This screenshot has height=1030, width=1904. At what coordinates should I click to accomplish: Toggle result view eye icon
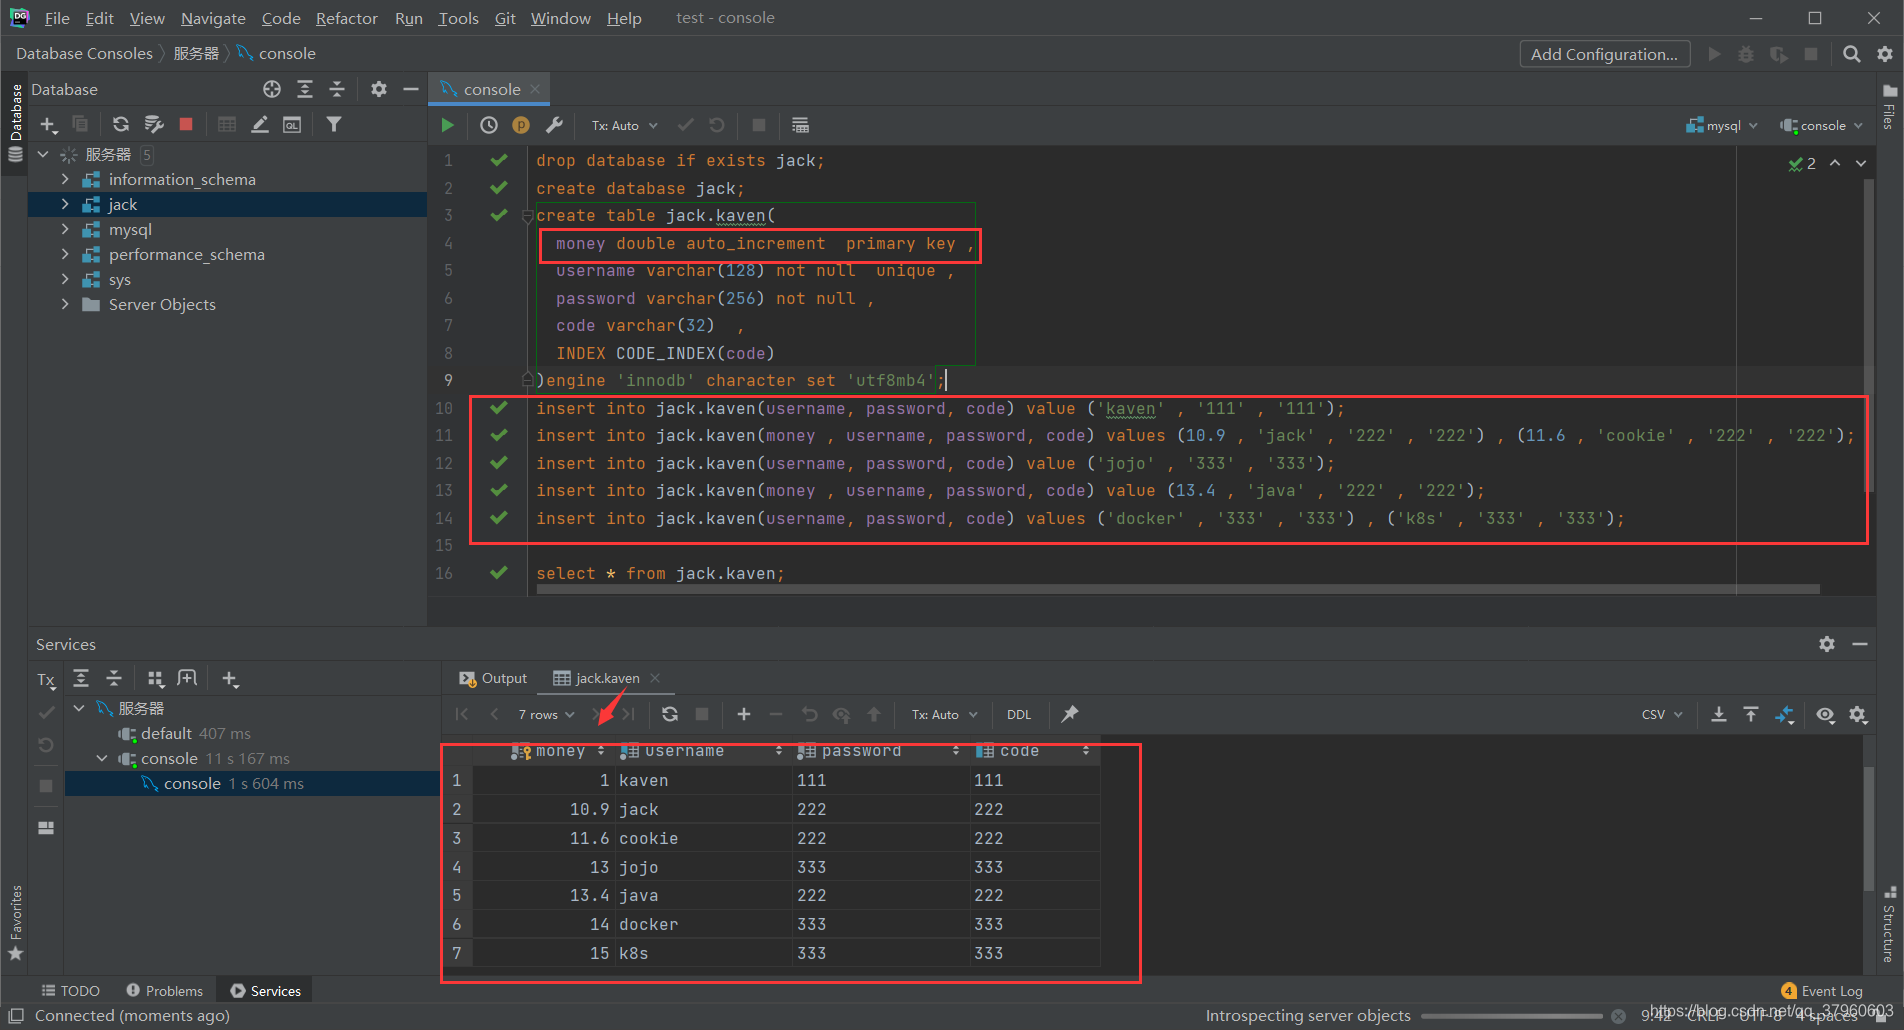coord(1825,714)
